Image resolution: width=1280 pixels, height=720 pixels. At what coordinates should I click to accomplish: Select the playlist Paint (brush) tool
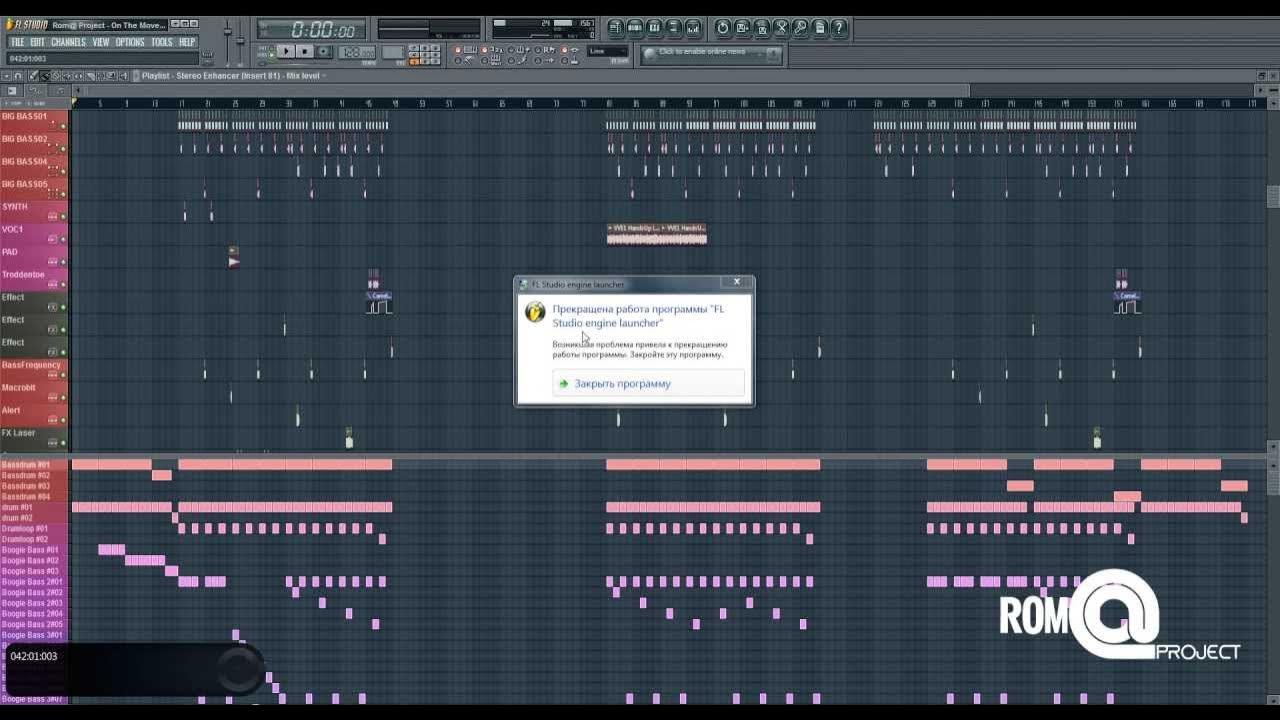coord(44,75)
